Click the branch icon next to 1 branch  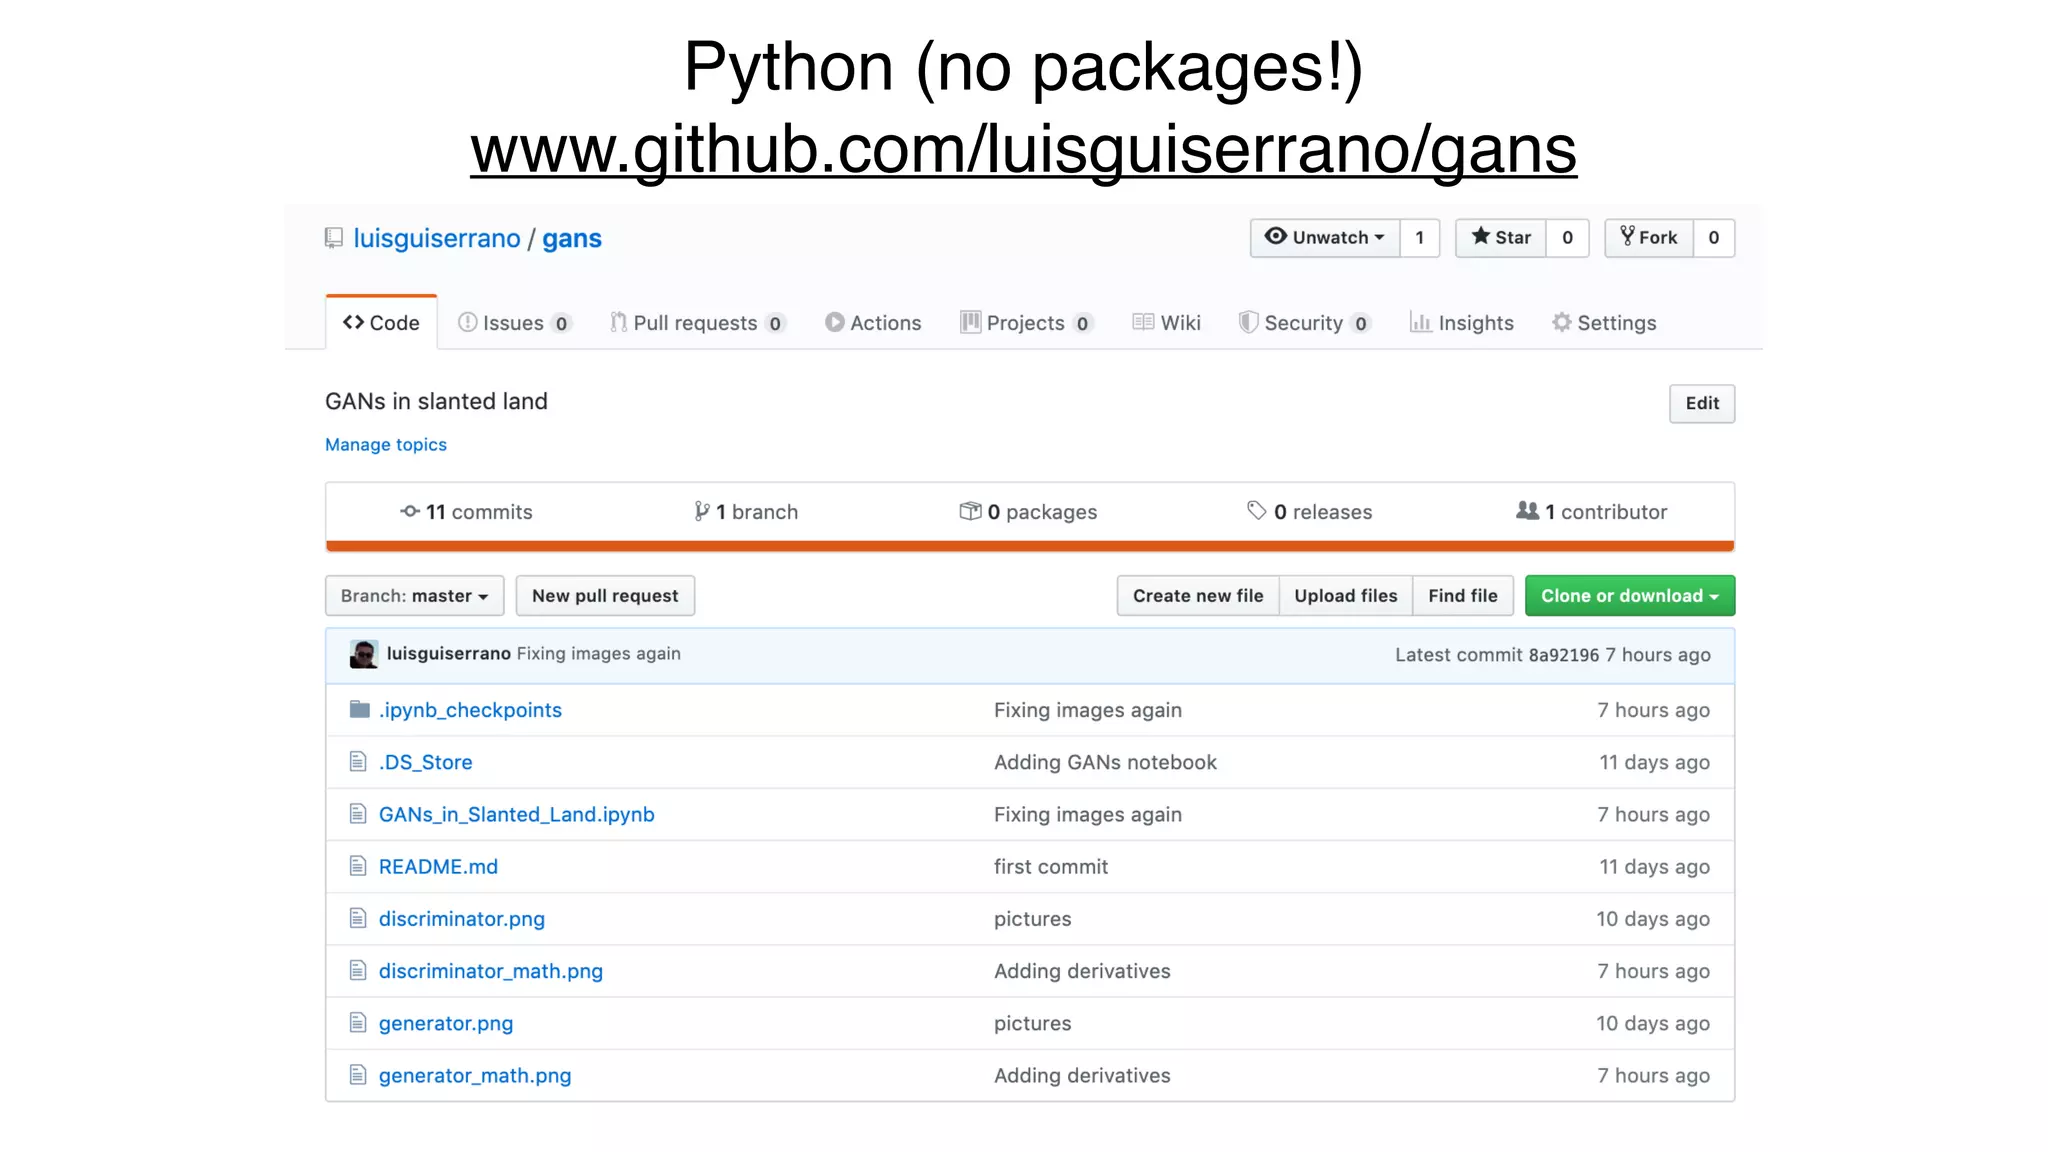pos(702,511)
